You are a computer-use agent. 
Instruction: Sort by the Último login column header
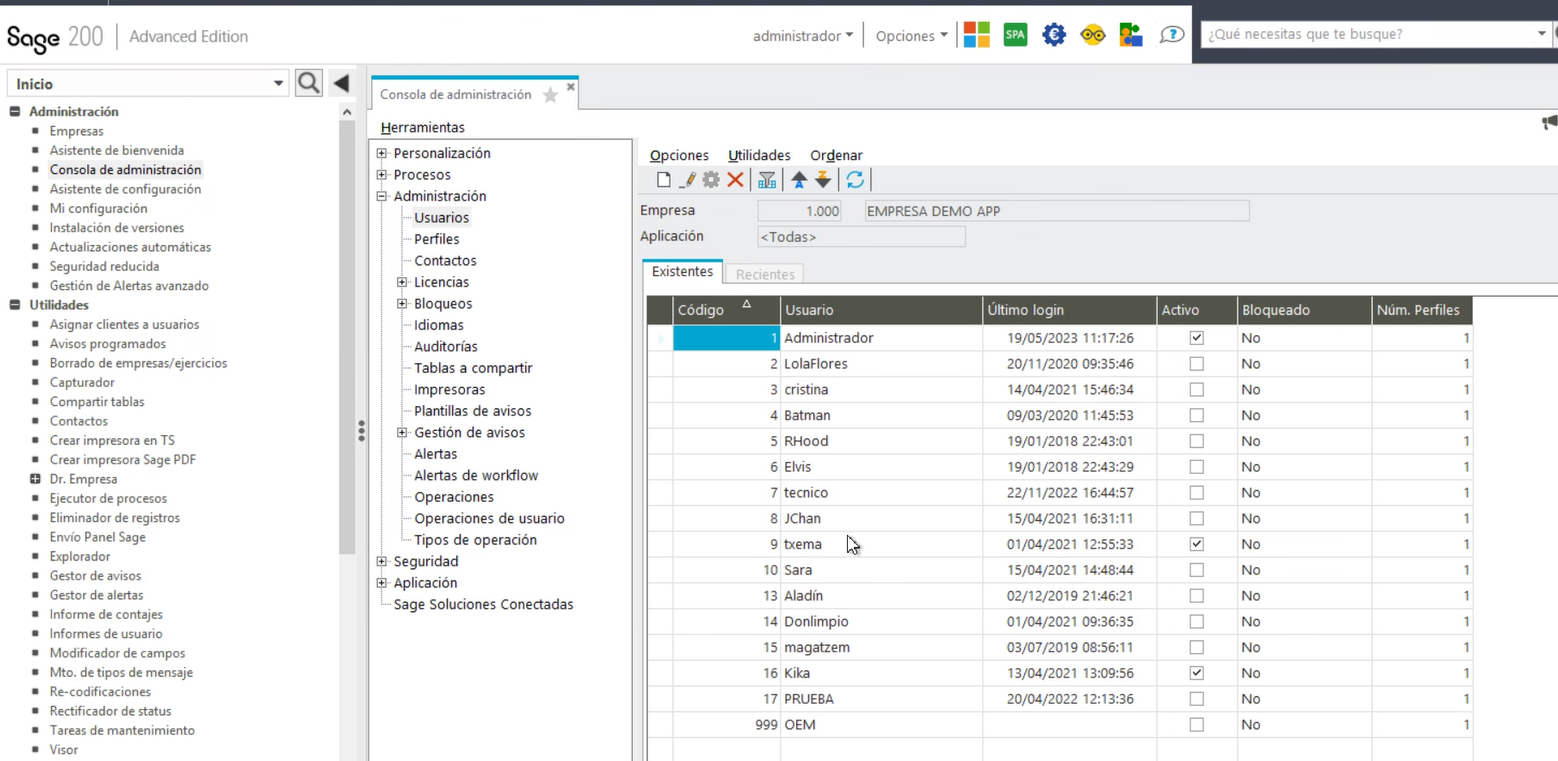[x=1069, y=310]
